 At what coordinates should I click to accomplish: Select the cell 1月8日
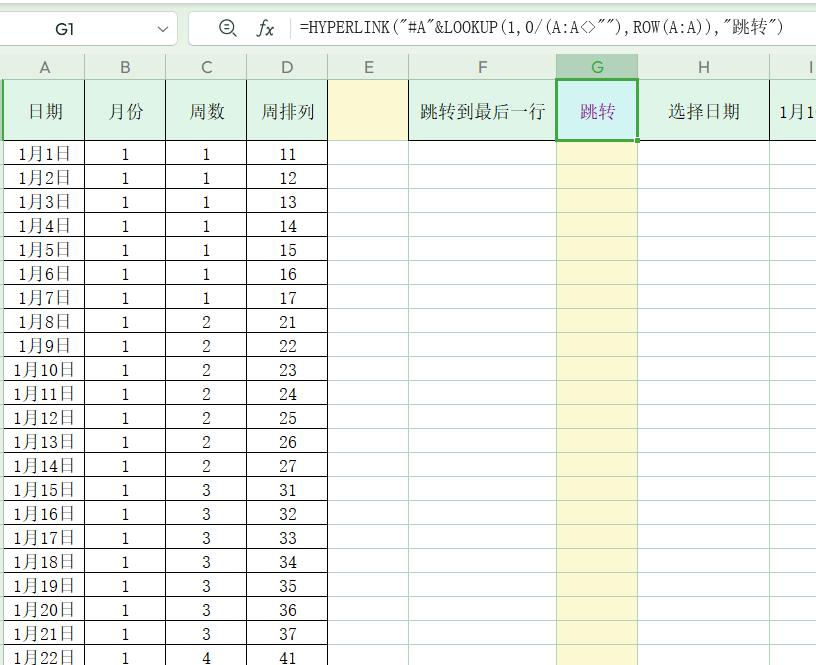44,322
